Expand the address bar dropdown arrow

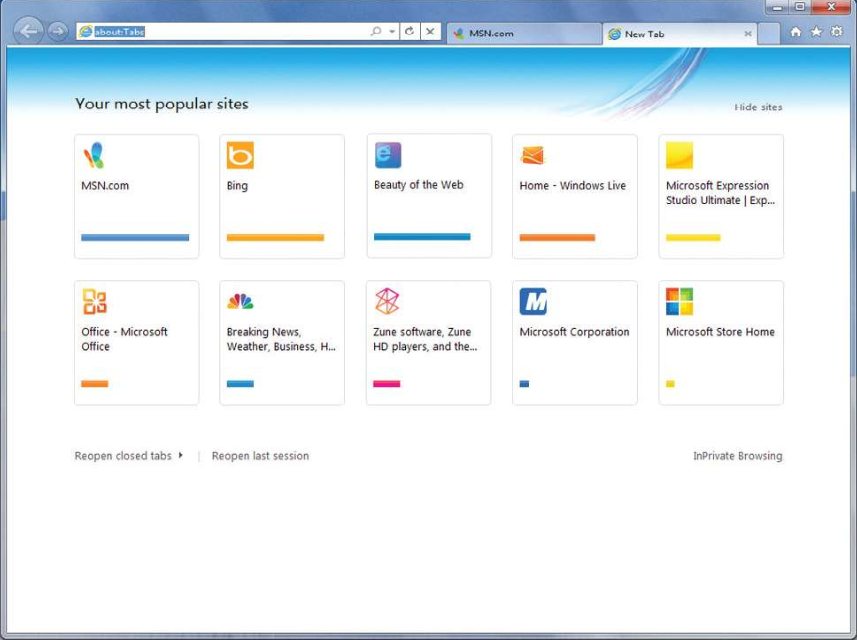[392, 32]
